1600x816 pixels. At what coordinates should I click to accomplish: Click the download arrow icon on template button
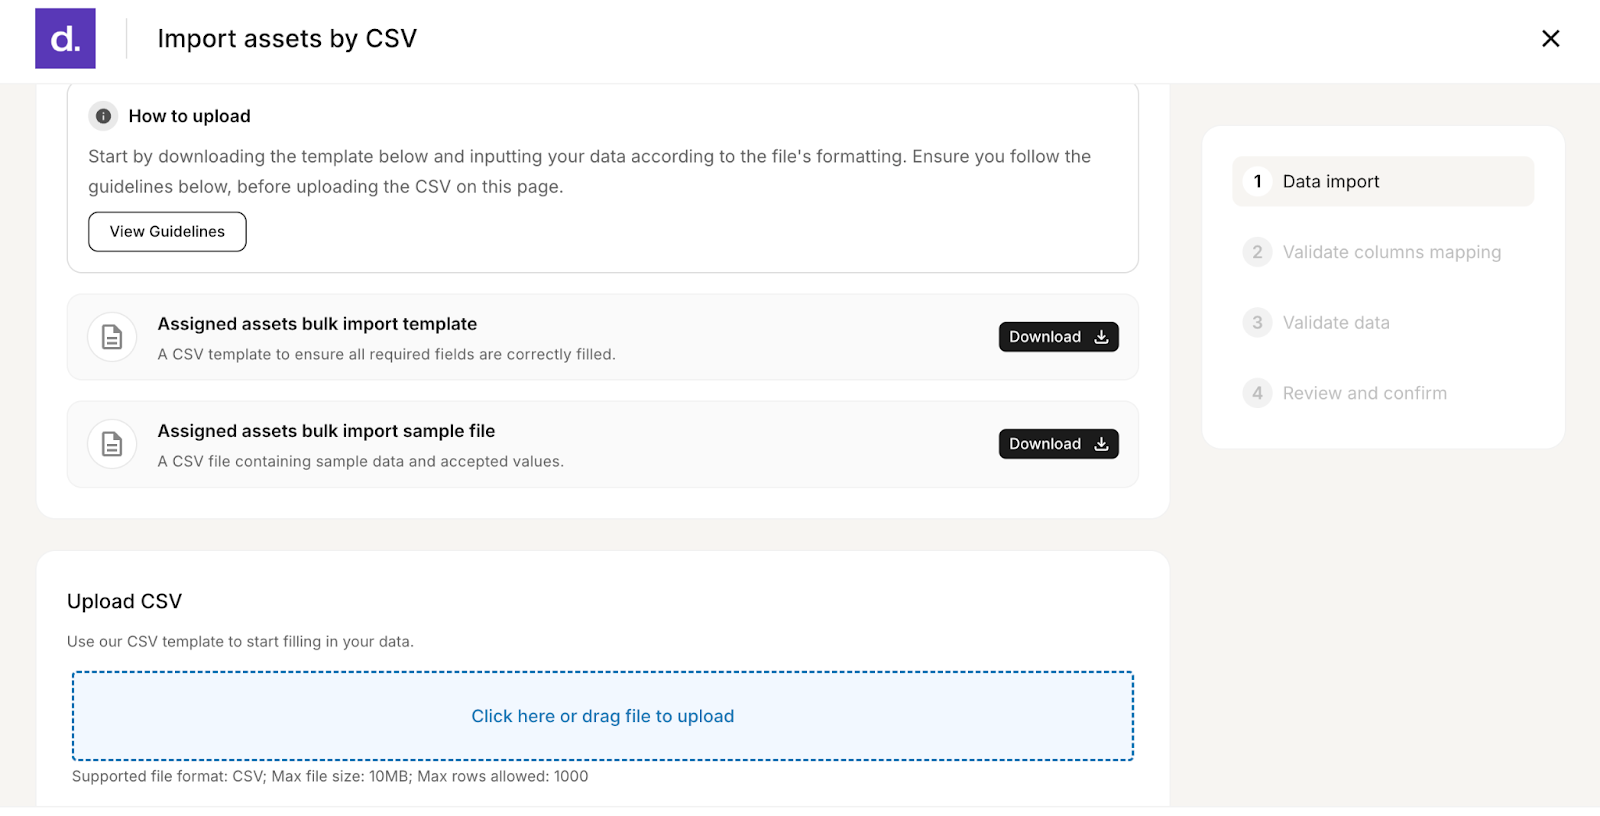1101,337
